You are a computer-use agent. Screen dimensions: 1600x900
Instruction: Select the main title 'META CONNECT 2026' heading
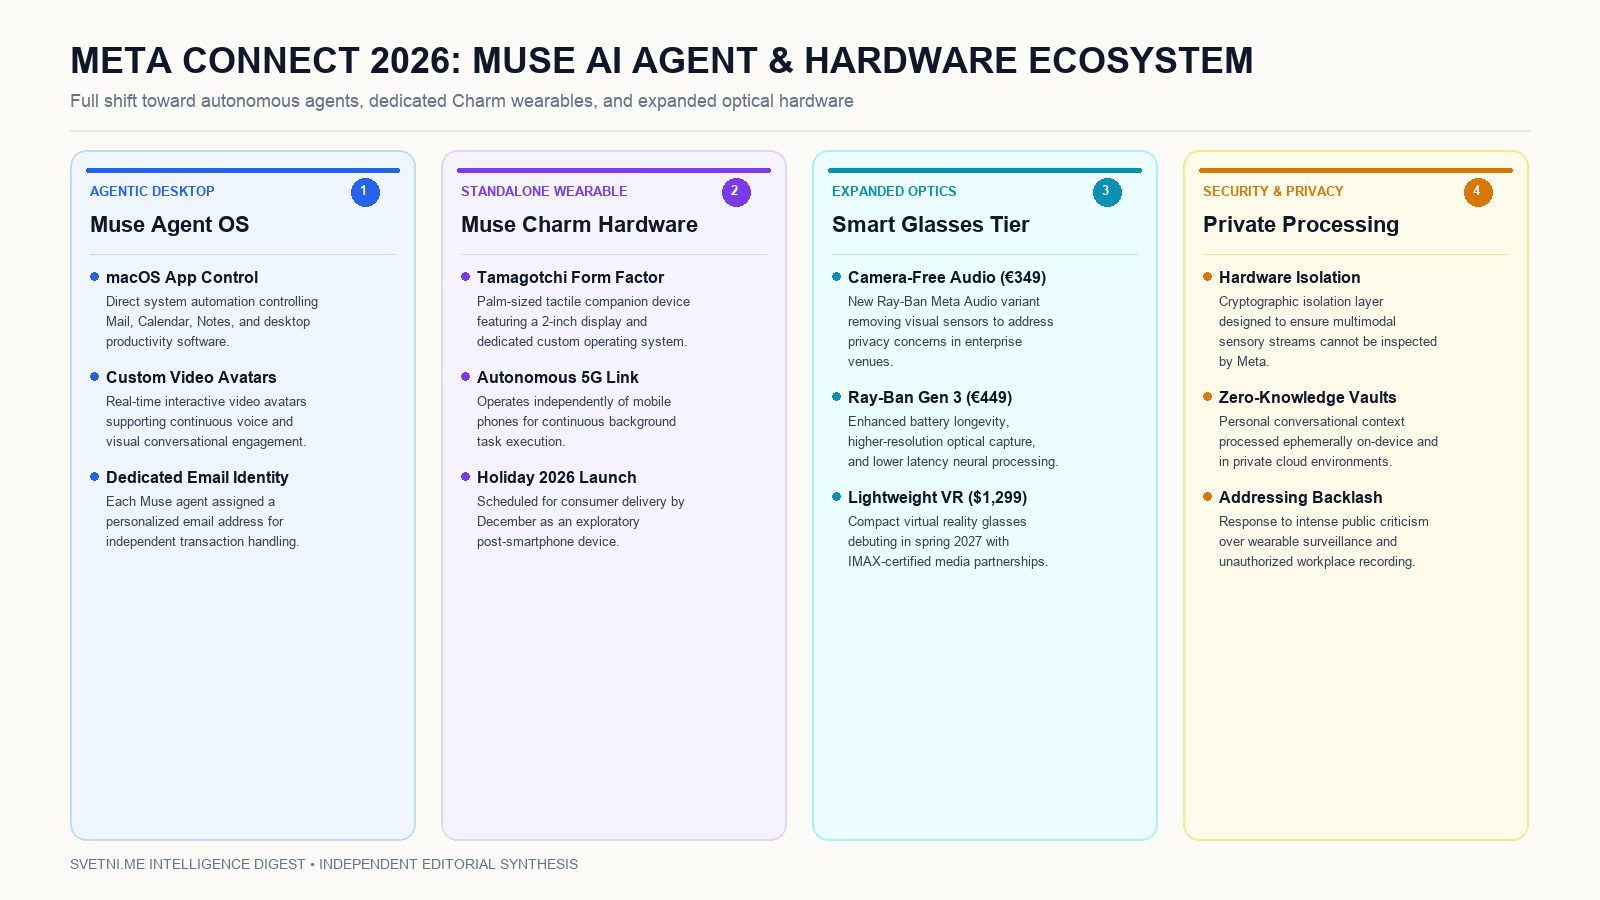click(x=661, y=61)
